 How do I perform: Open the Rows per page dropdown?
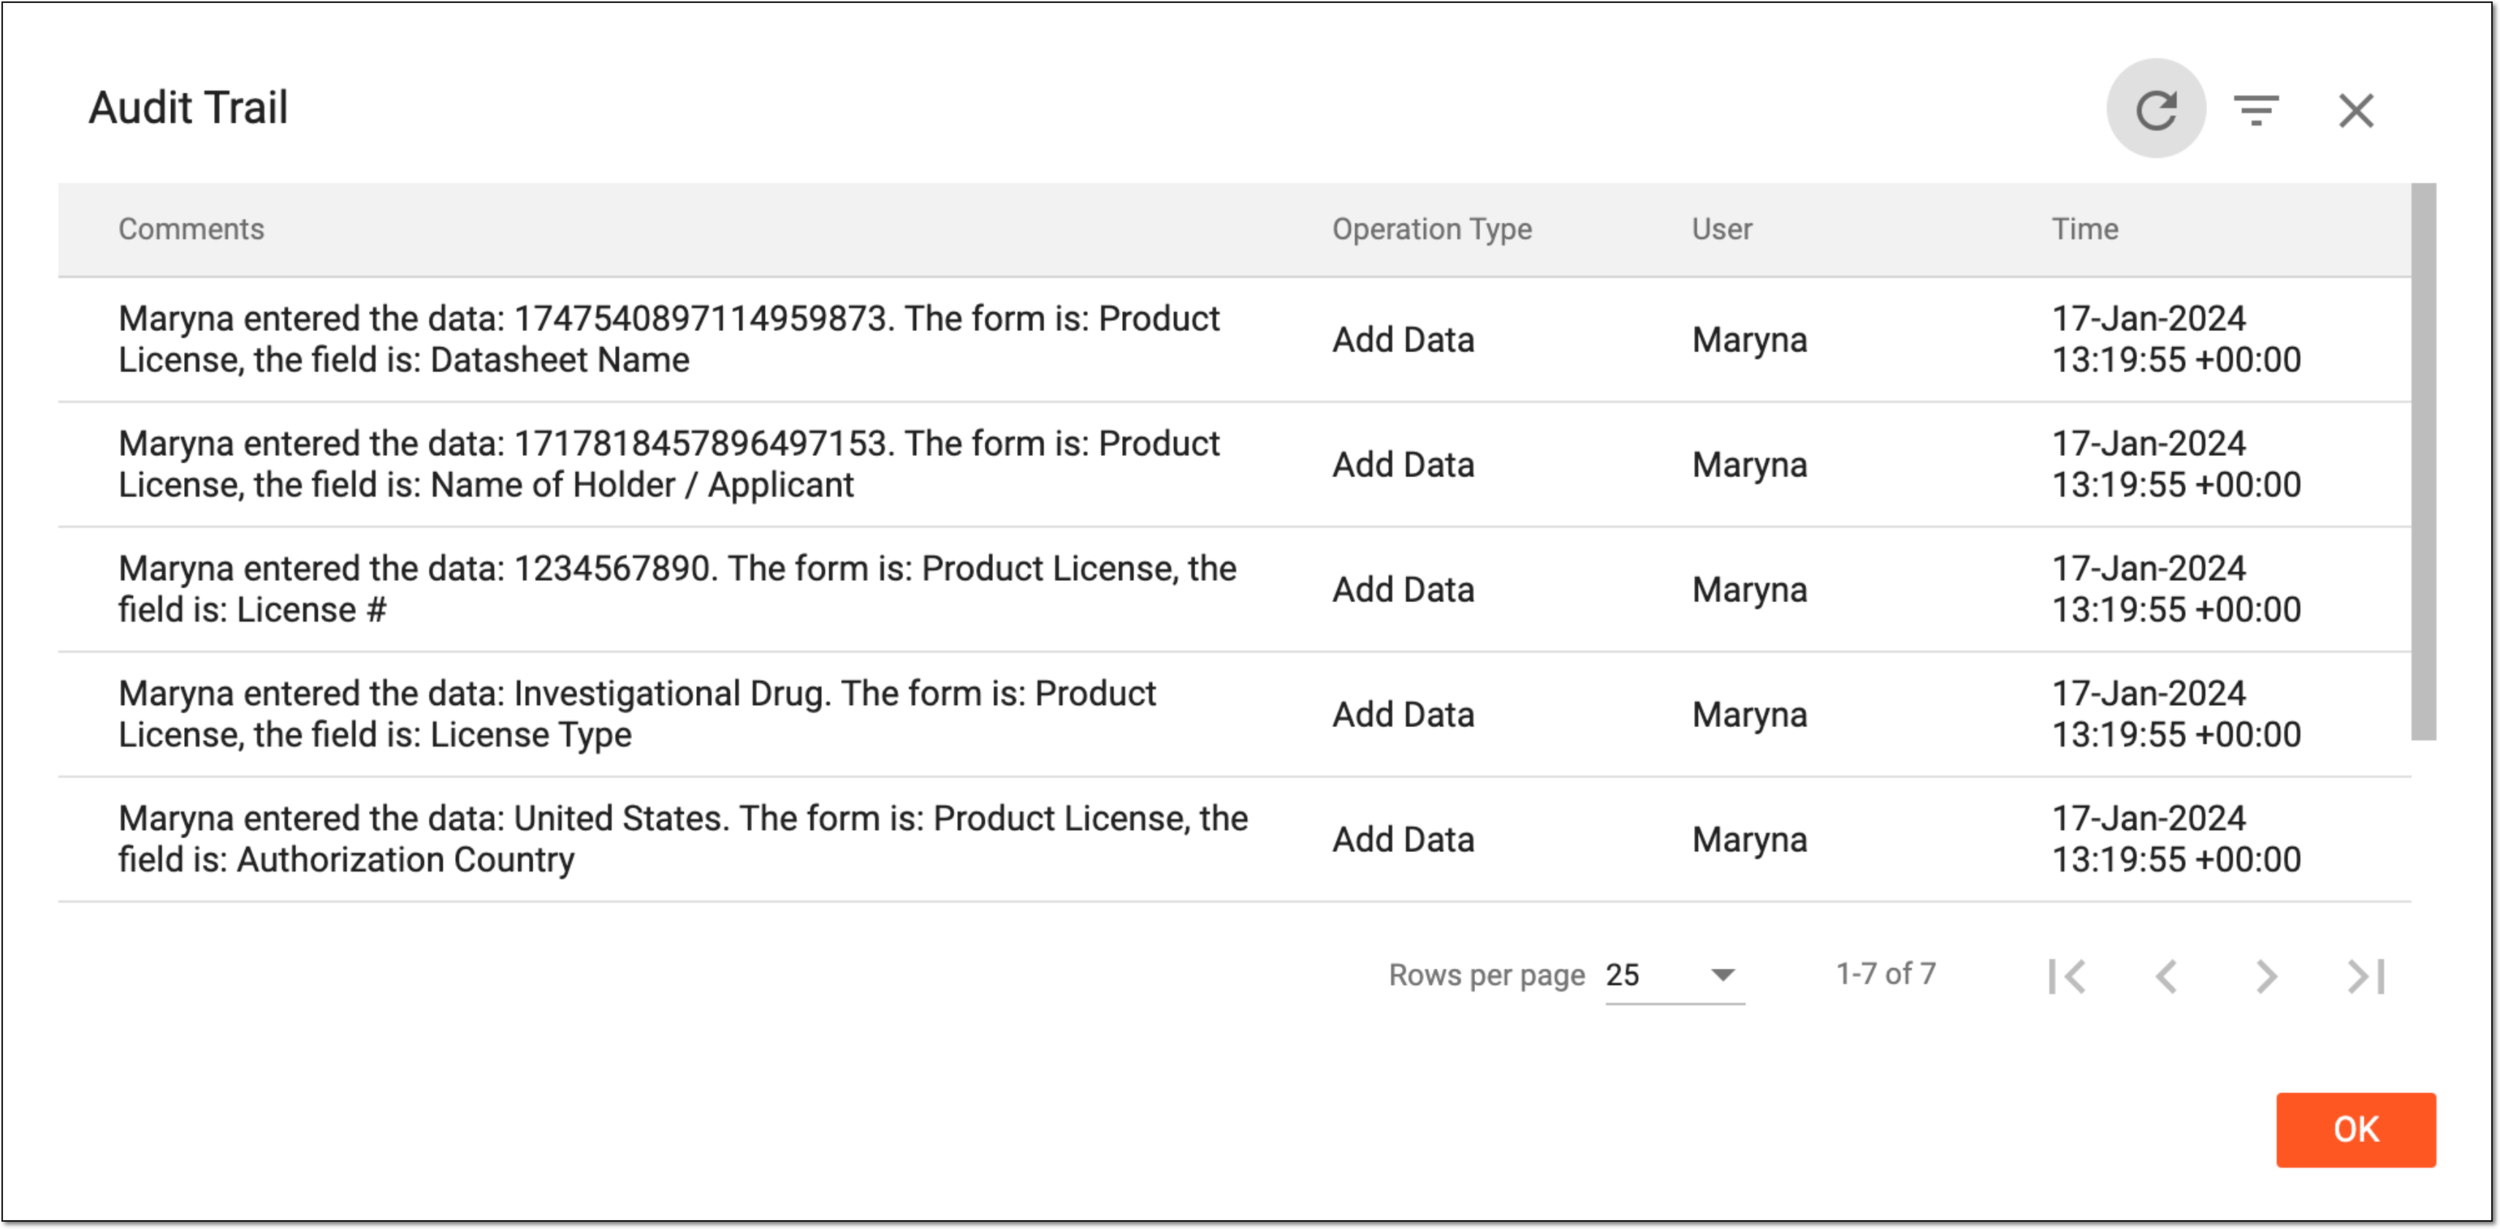(1674, 975)
